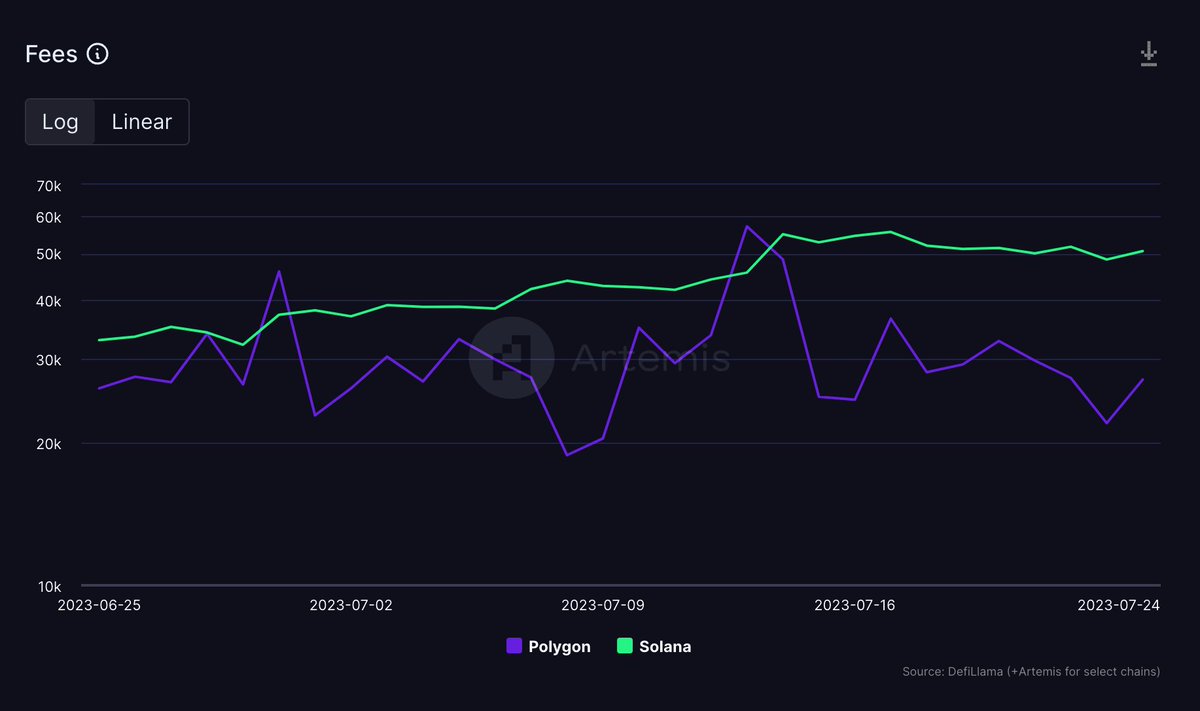Select the 2023-06-25 axis label
The width and height of the screenshot is (1200, 711).
click(x=101, y=605)
